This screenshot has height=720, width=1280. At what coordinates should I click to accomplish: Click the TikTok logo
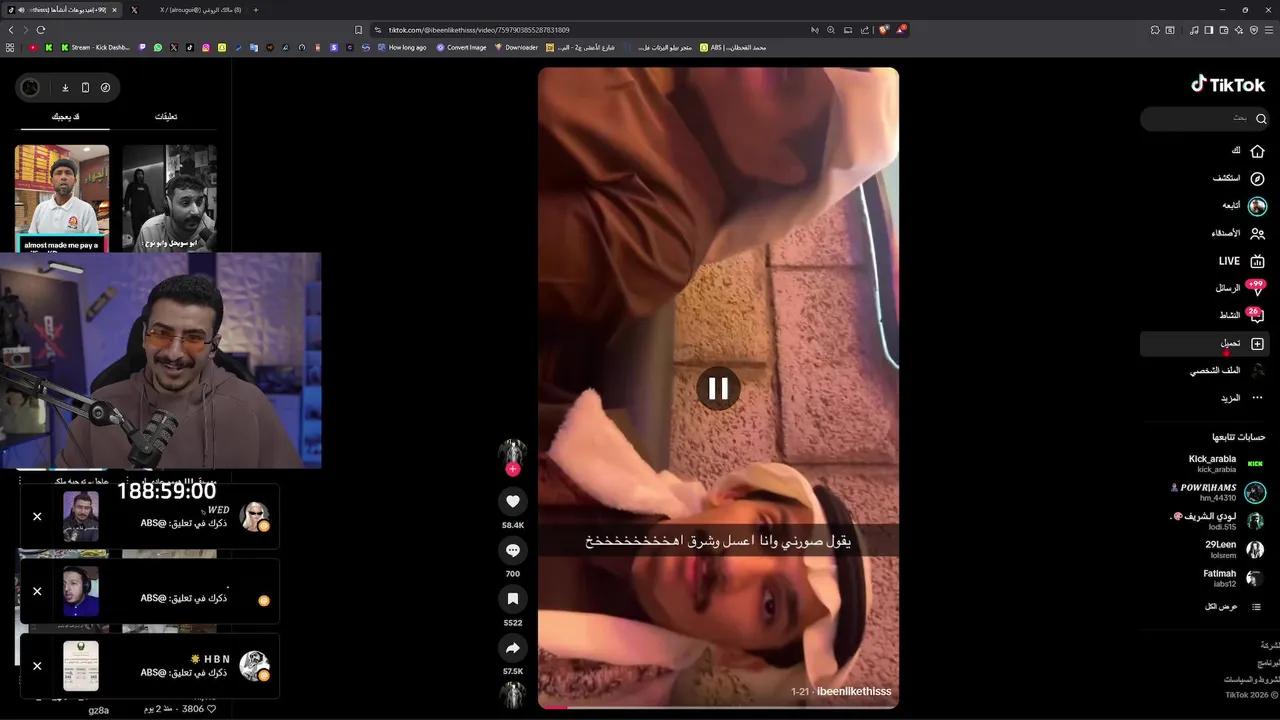(1228, 85)
